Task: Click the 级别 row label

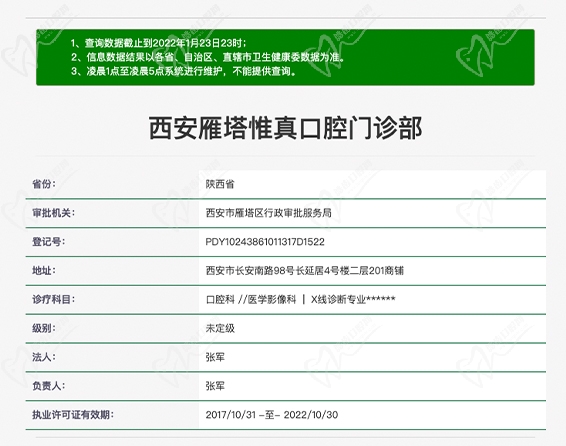Action: [x=44, y=328]
